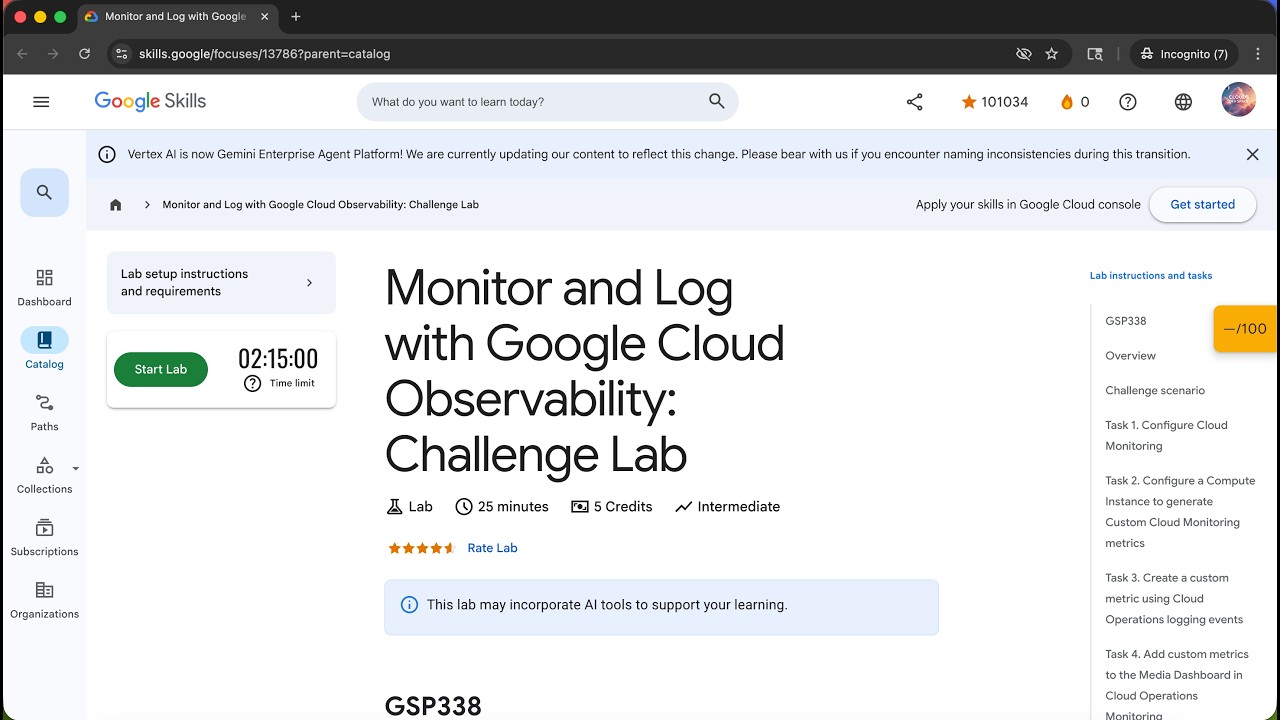Click the Rate Lab link
Screen dimensions: 1280x720
pos(492,548)
